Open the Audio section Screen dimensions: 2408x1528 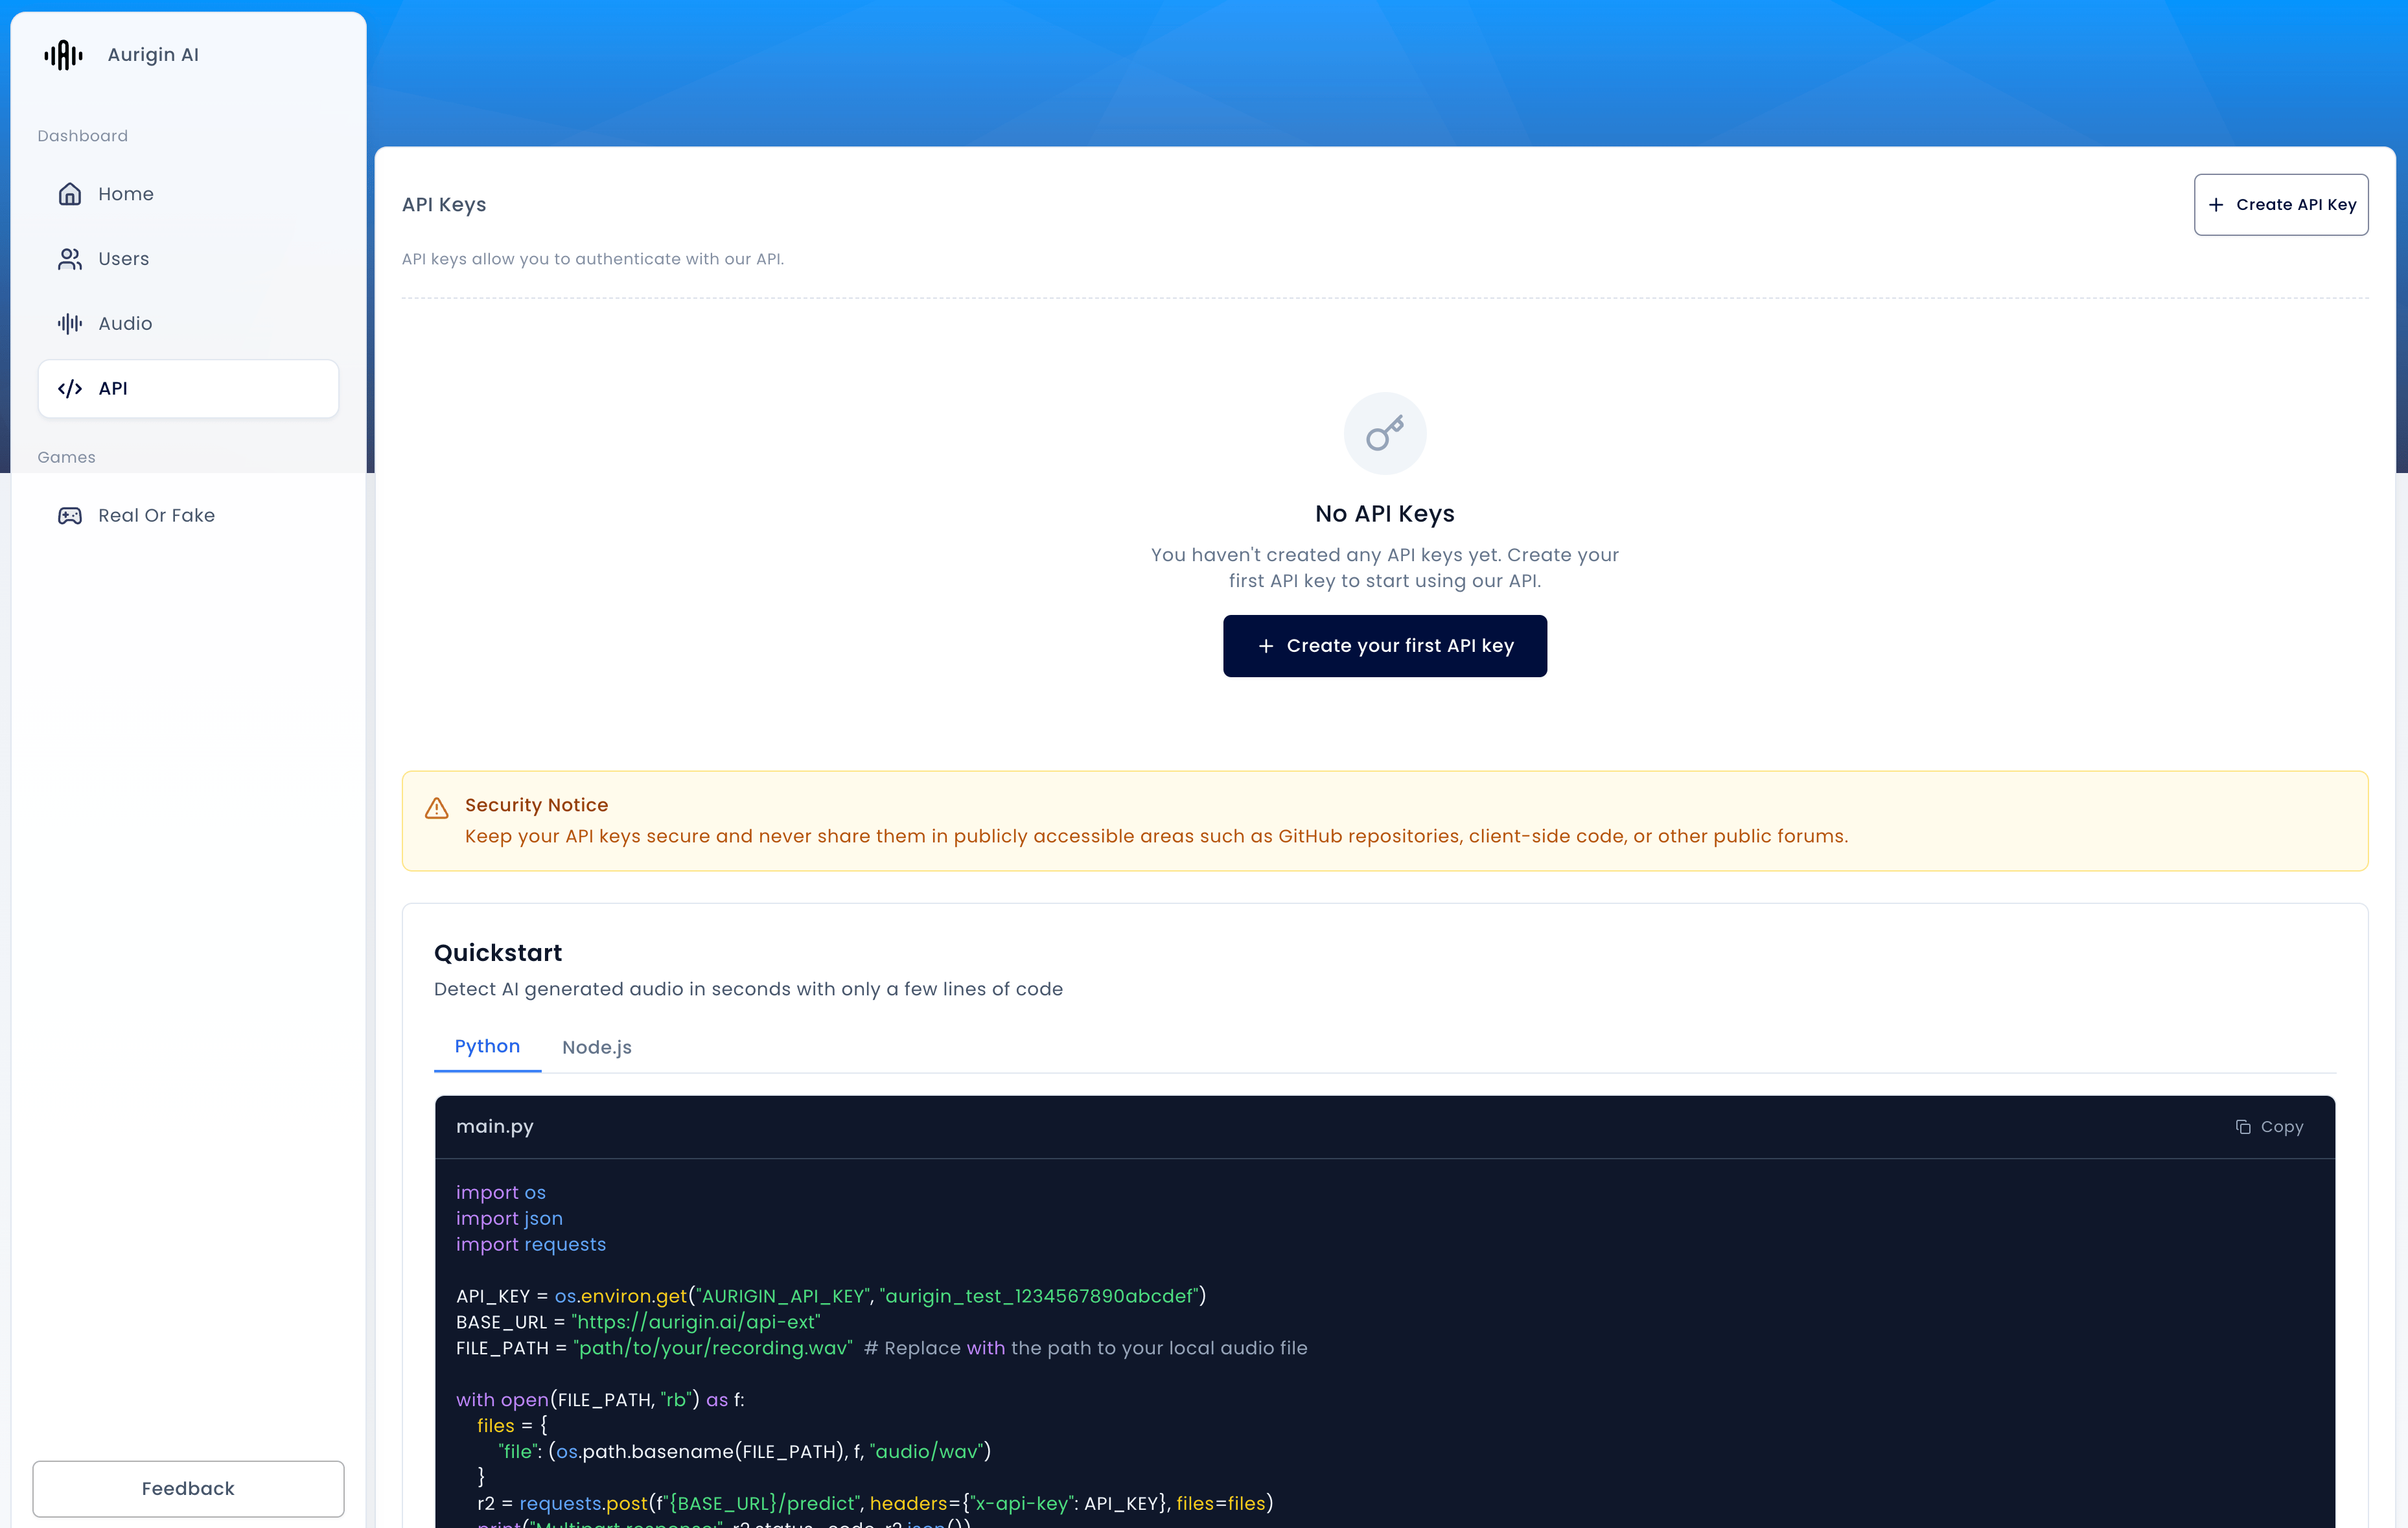pos(188,323)
